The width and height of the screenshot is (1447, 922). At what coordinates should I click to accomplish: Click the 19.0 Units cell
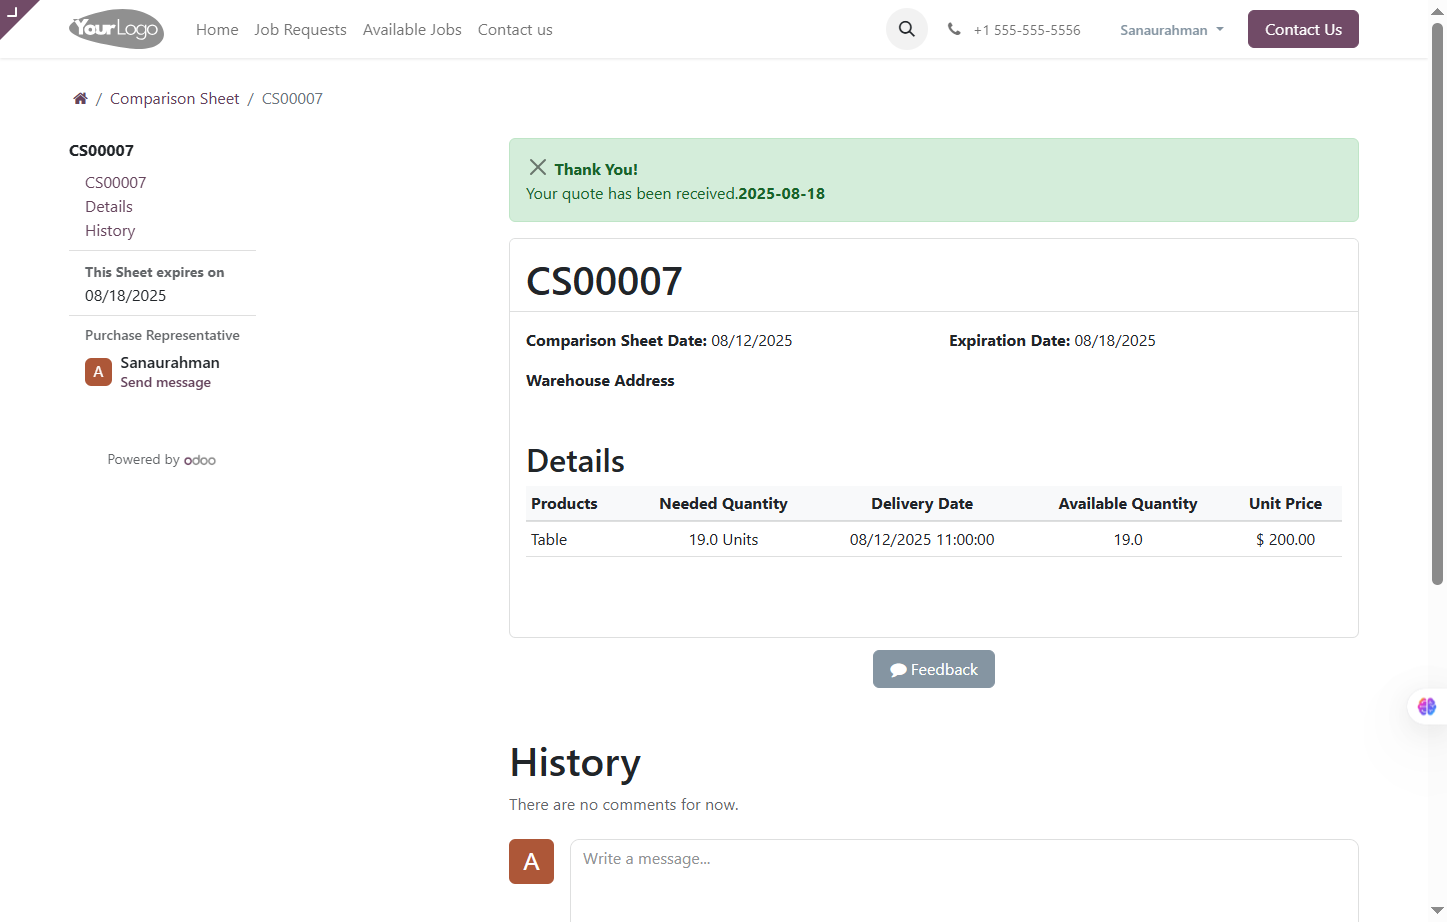723,539
